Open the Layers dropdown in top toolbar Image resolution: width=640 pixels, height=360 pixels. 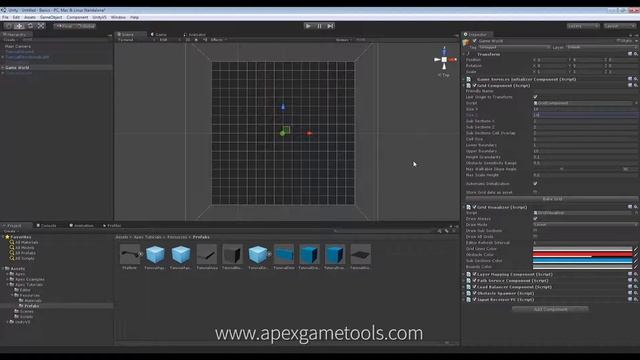(582, 26)
